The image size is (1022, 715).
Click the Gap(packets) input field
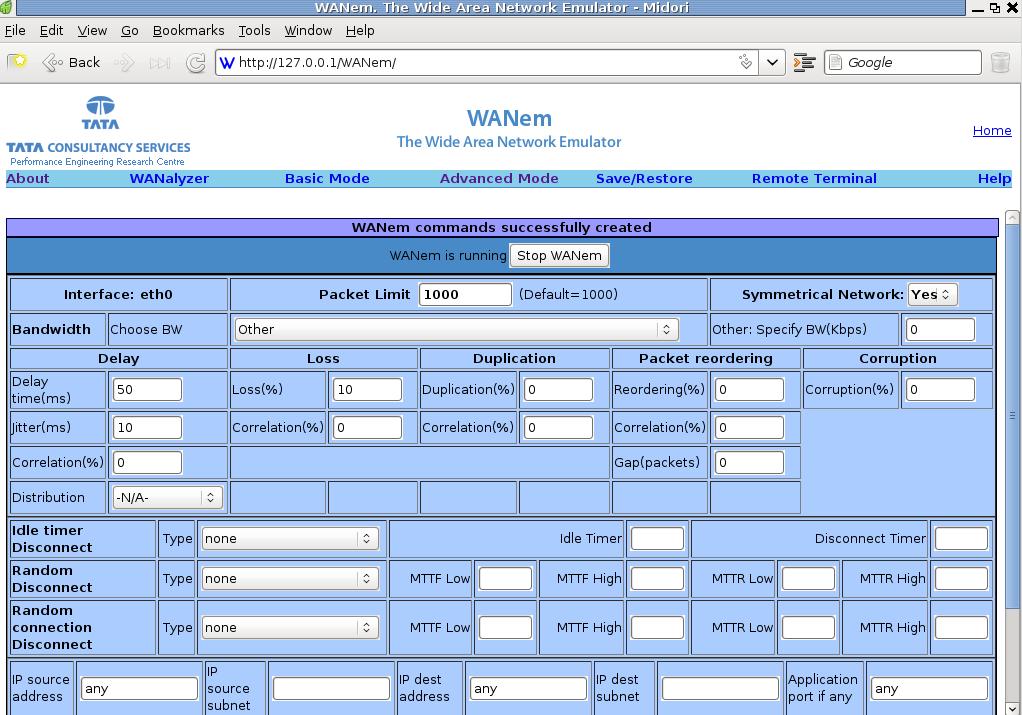[x=749, y=463]
